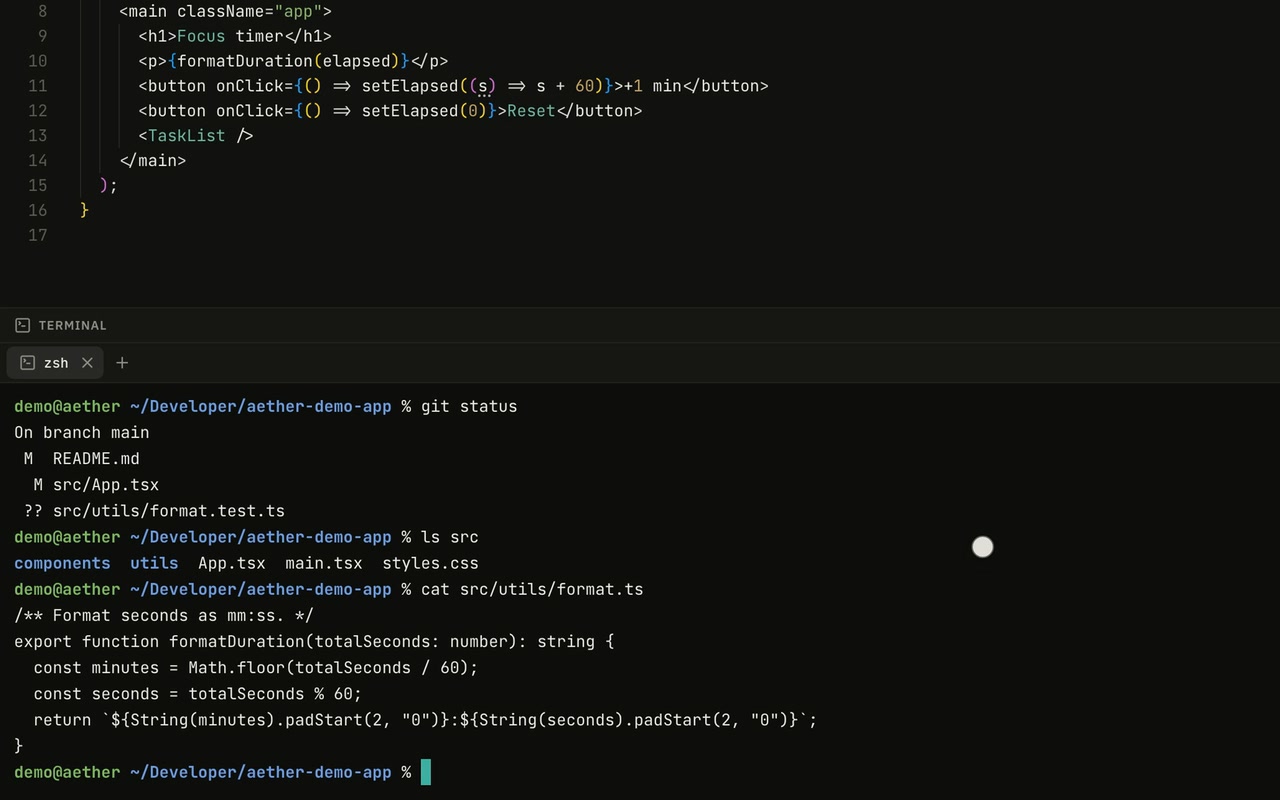Select the zsh terminal tab
Viewport: 1280px width, 800px height.
click(54, 363)
